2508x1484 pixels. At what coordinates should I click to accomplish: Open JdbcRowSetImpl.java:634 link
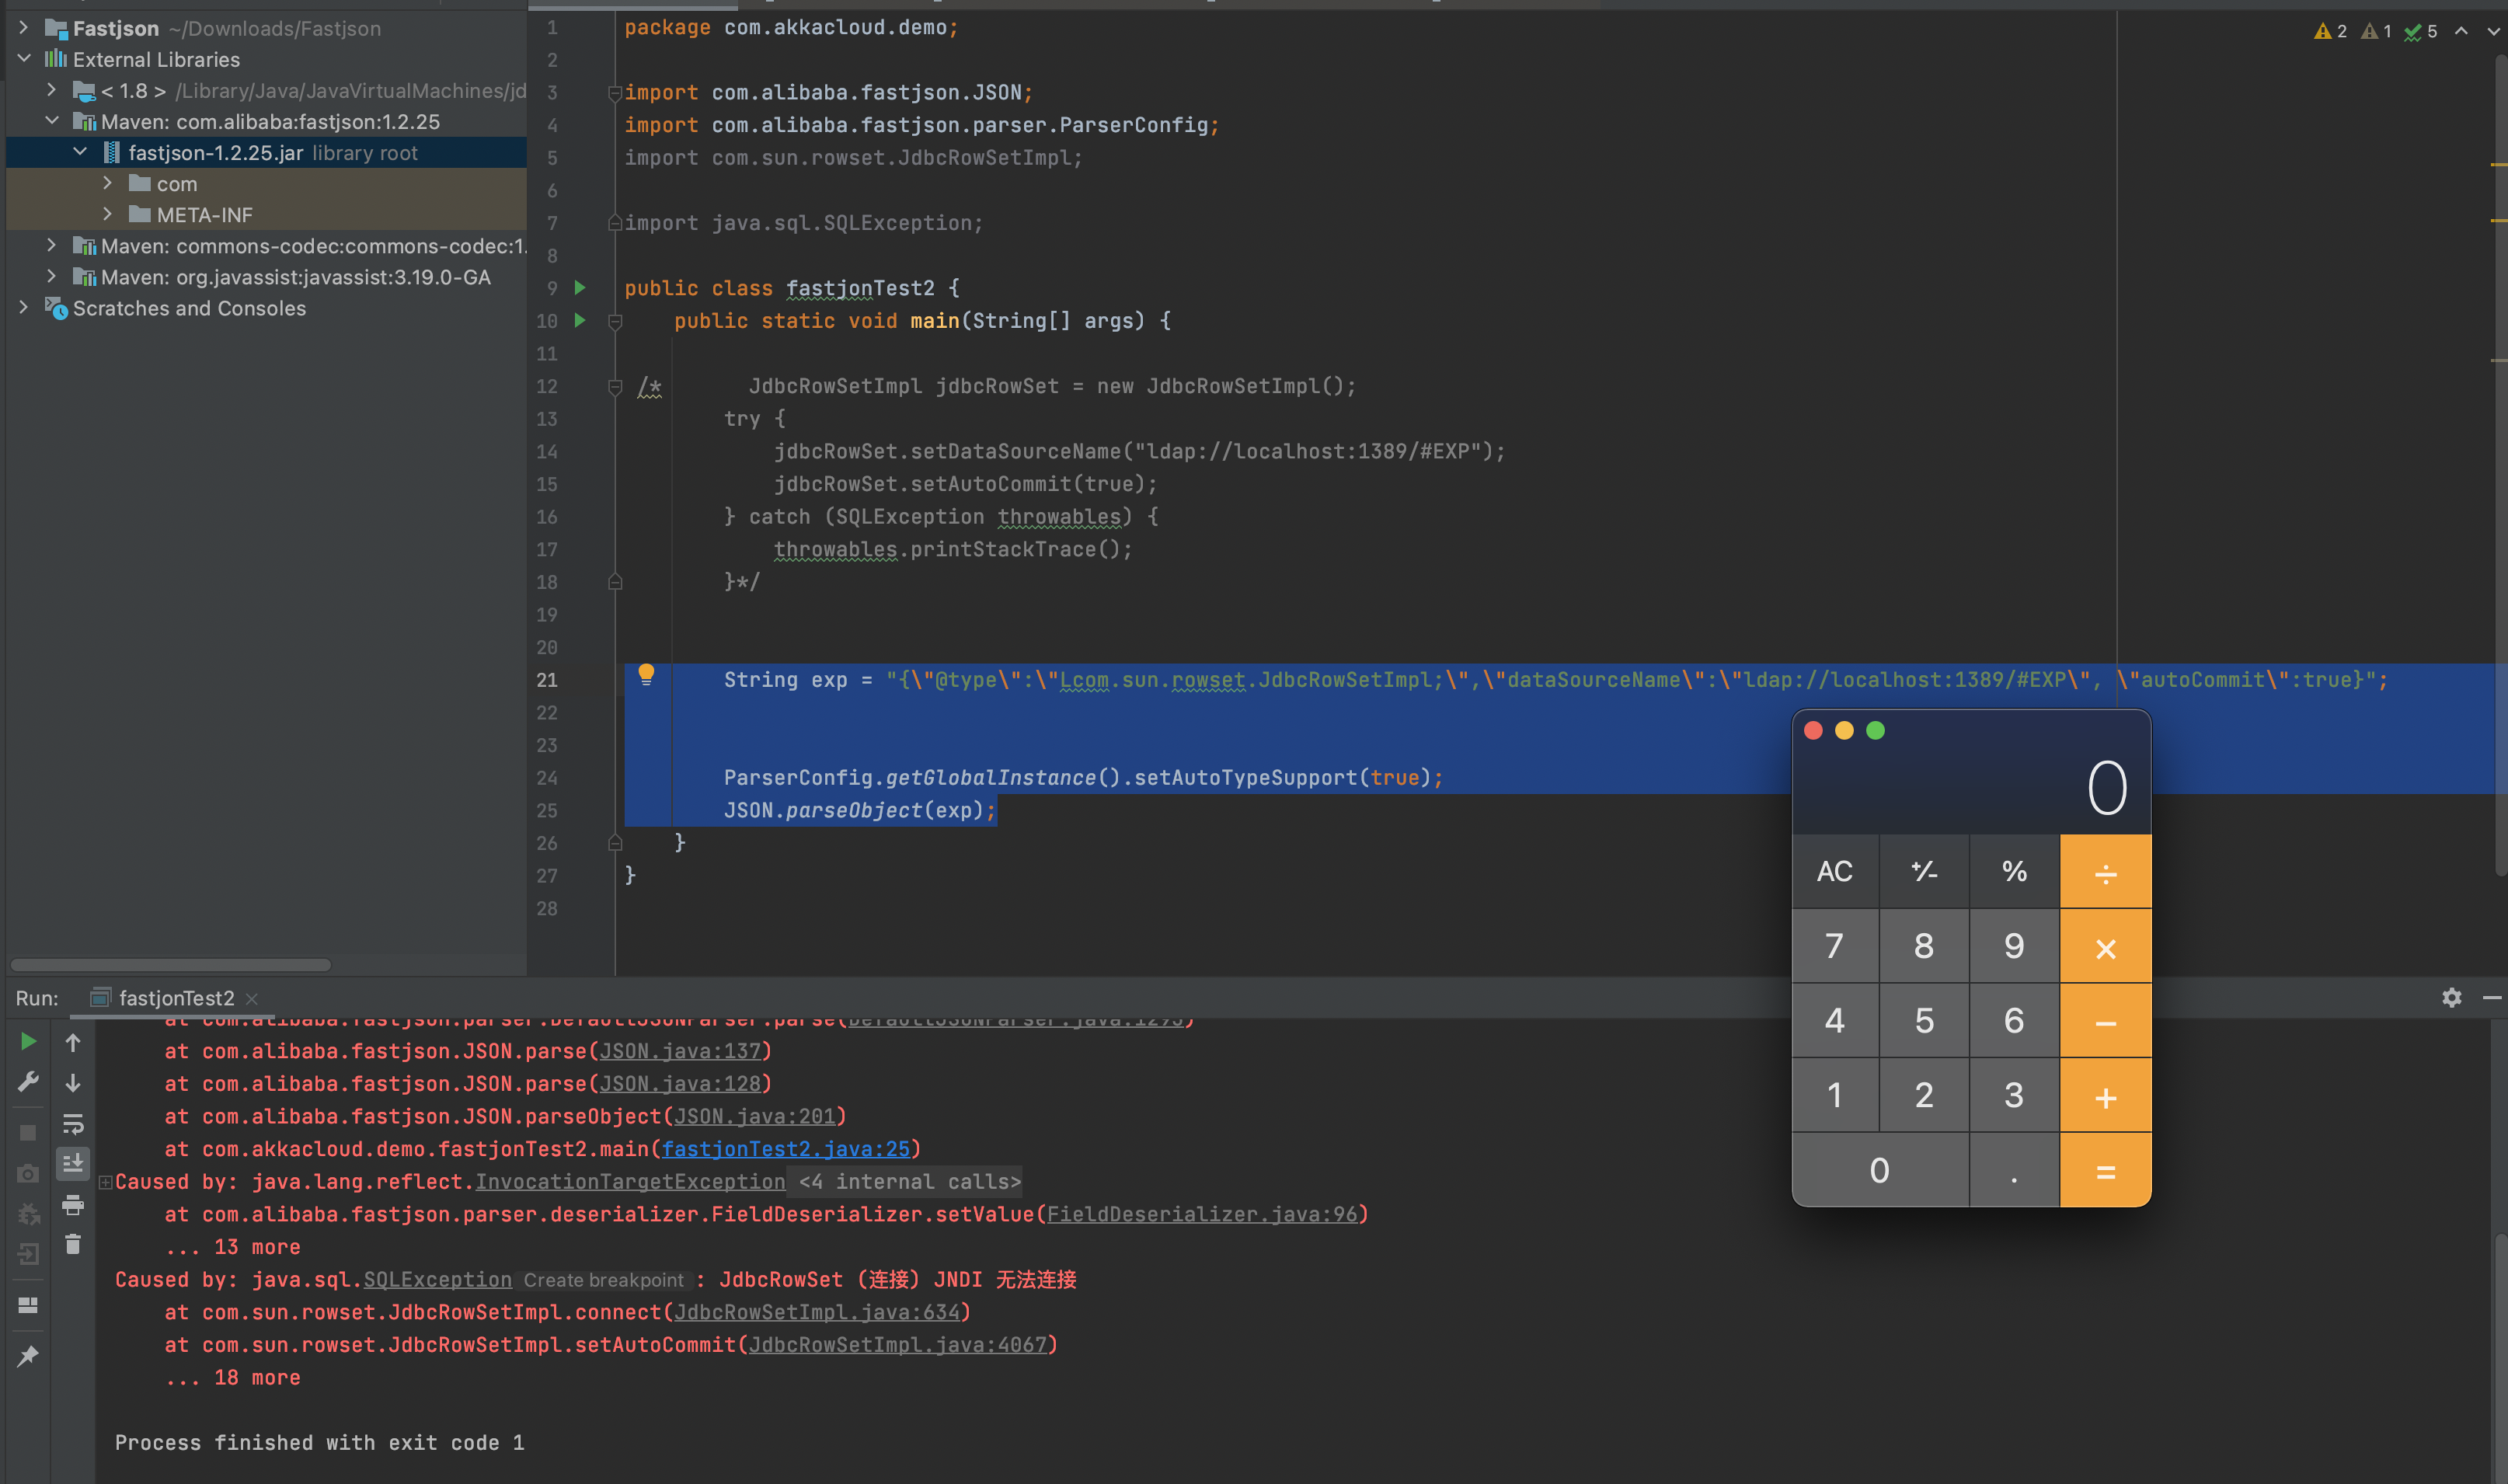point(817,1312)
